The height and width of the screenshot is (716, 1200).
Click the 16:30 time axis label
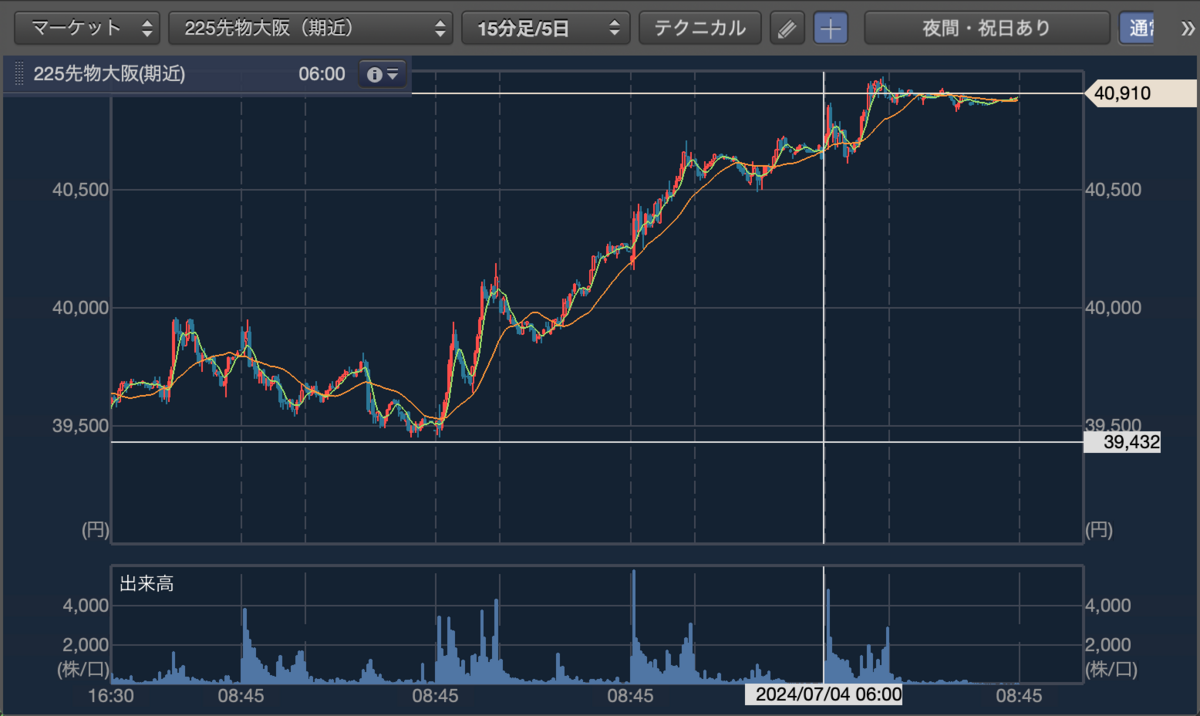click(x=112, y=694)
